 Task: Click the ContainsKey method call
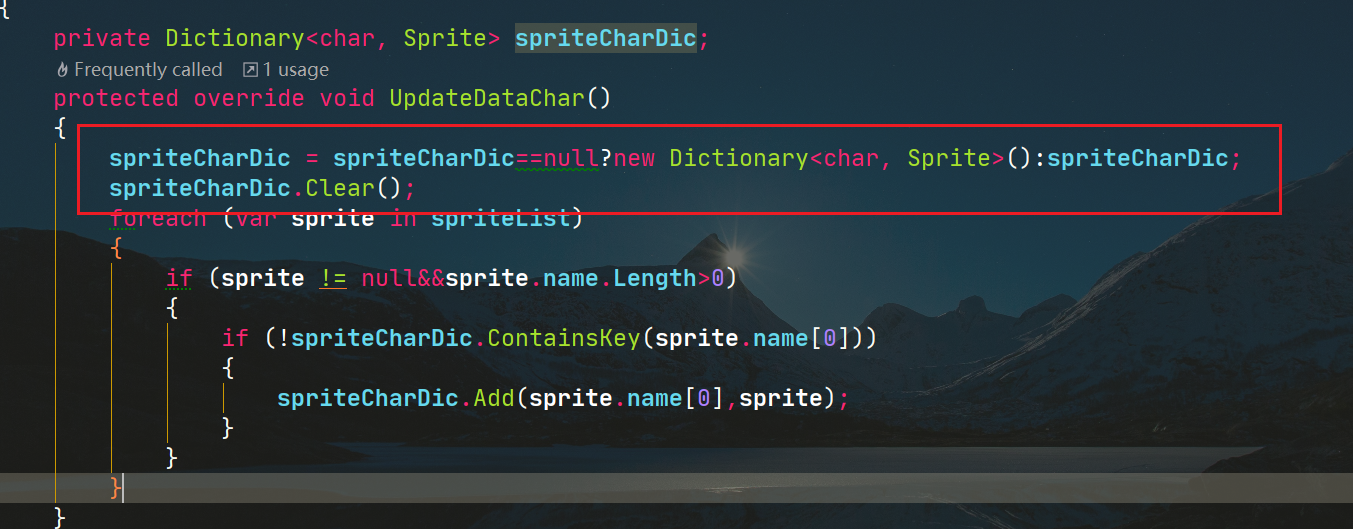(x=563, y=338)
